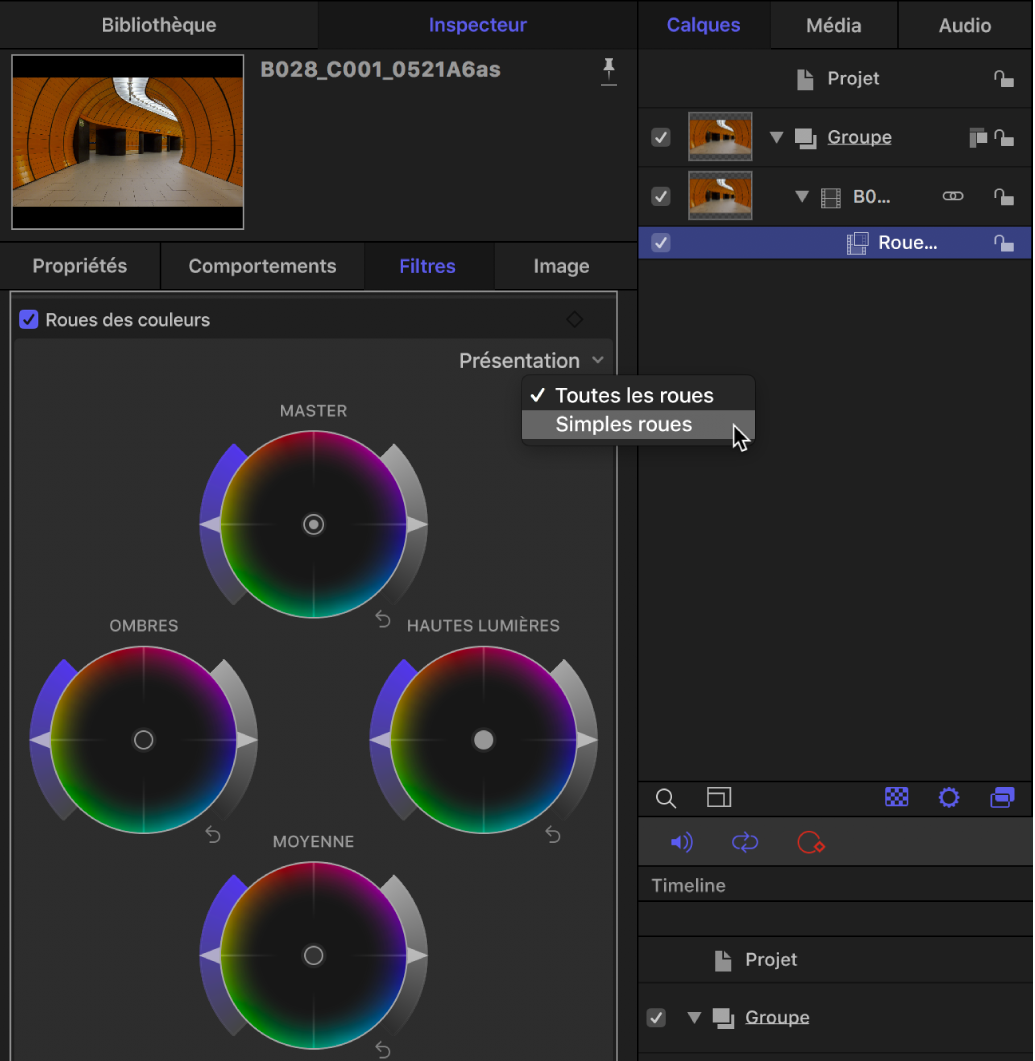Click the keyframe diamond for Roues des couleurs
1035x1061 pixels.
coord(574,320)
